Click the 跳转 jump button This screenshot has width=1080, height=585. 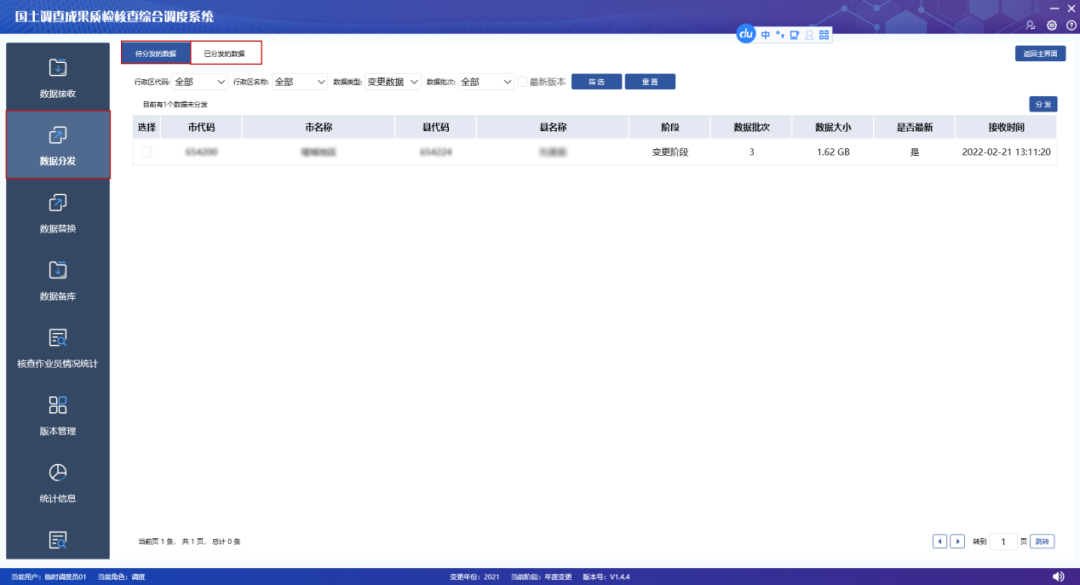point(1042,542)
